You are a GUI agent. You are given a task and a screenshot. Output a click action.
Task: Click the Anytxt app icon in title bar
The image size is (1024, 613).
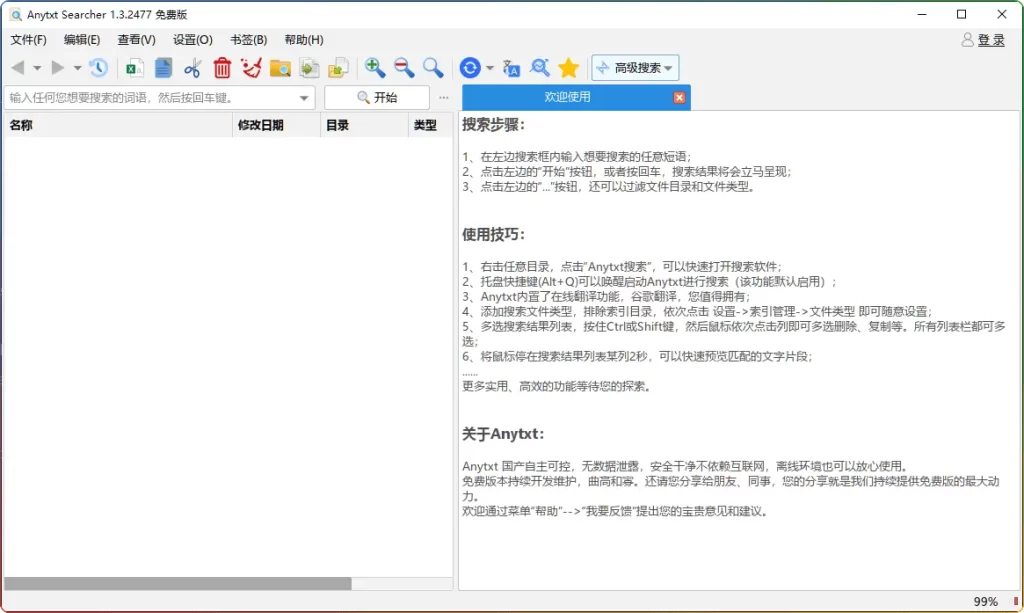16,14
